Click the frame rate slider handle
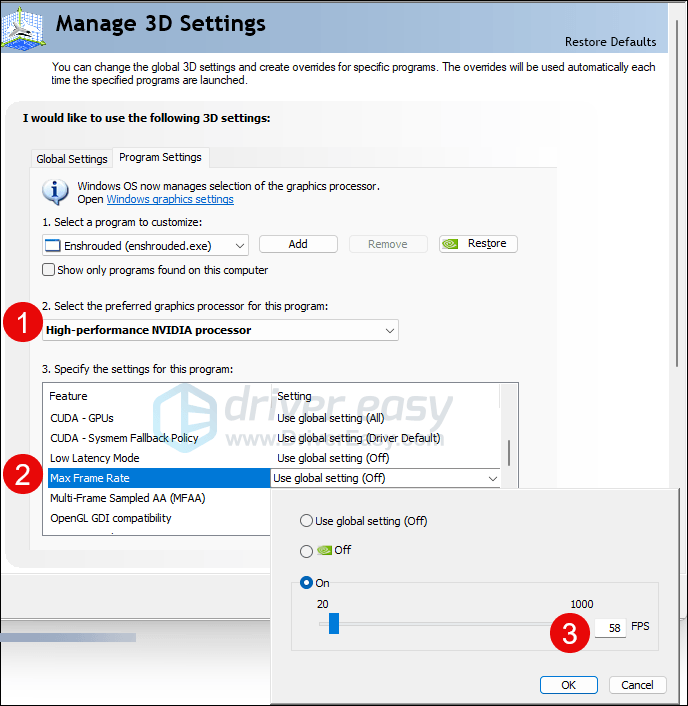The height and width of the screenshot is (706, 688). point(334,624)
